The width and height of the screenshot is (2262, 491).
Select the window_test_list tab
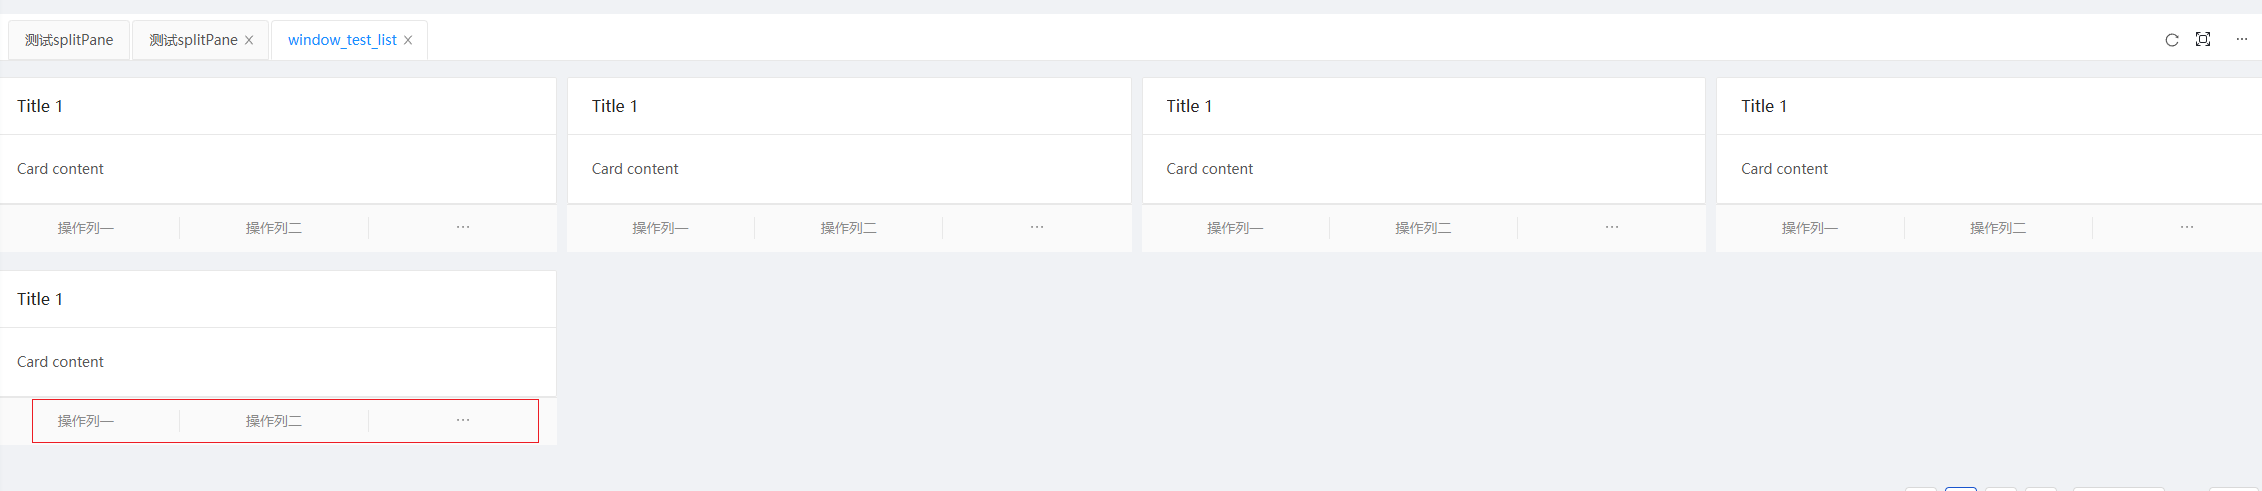pyautogui.click(x=342, y=40)
